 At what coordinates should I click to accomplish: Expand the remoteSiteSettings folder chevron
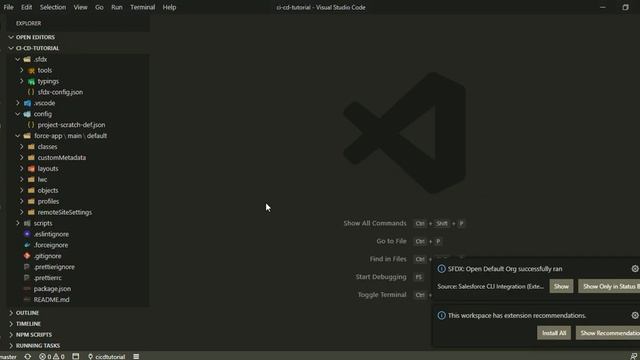point(22,212)
